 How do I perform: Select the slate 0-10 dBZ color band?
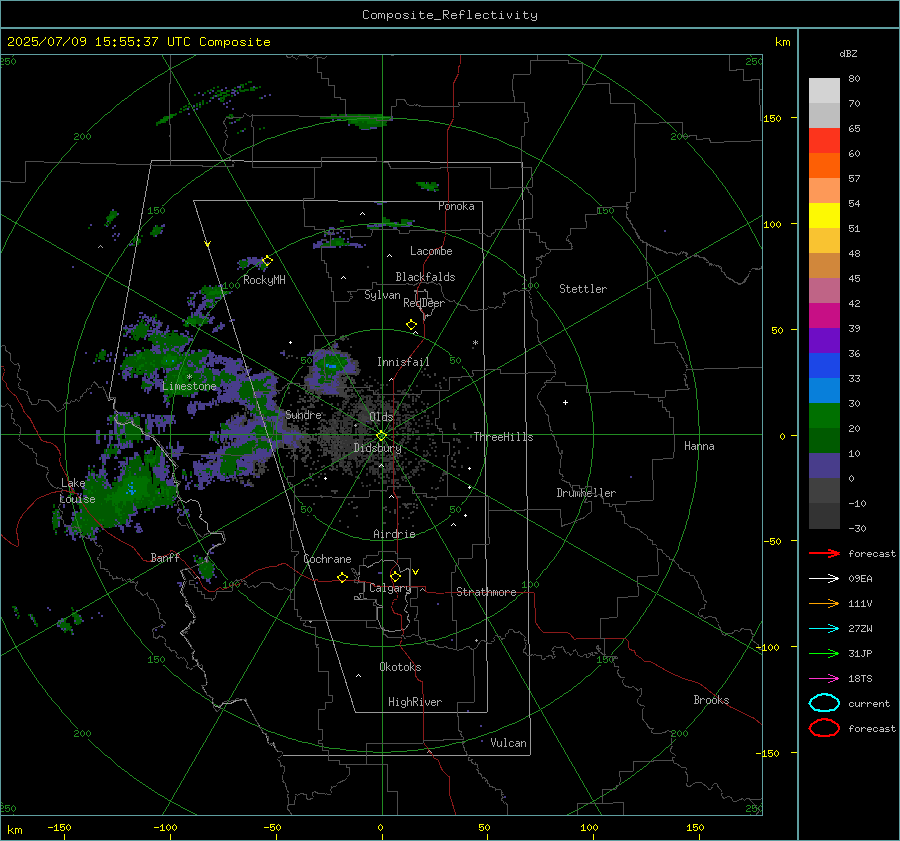[824, 466]
